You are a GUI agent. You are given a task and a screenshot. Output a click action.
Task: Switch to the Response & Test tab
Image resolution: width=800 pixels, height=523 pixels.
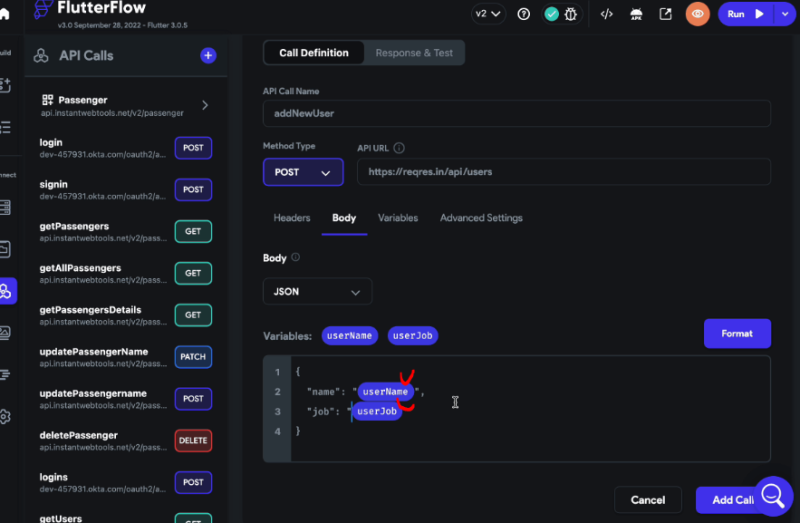click(414, 53)
